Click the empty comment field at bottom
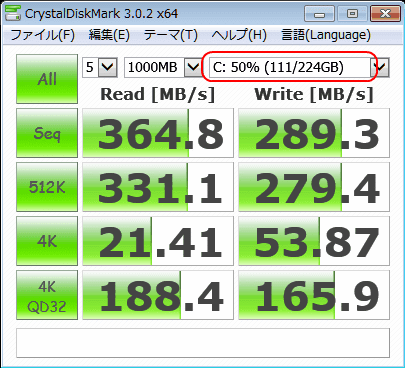 (x=203, y=343)
